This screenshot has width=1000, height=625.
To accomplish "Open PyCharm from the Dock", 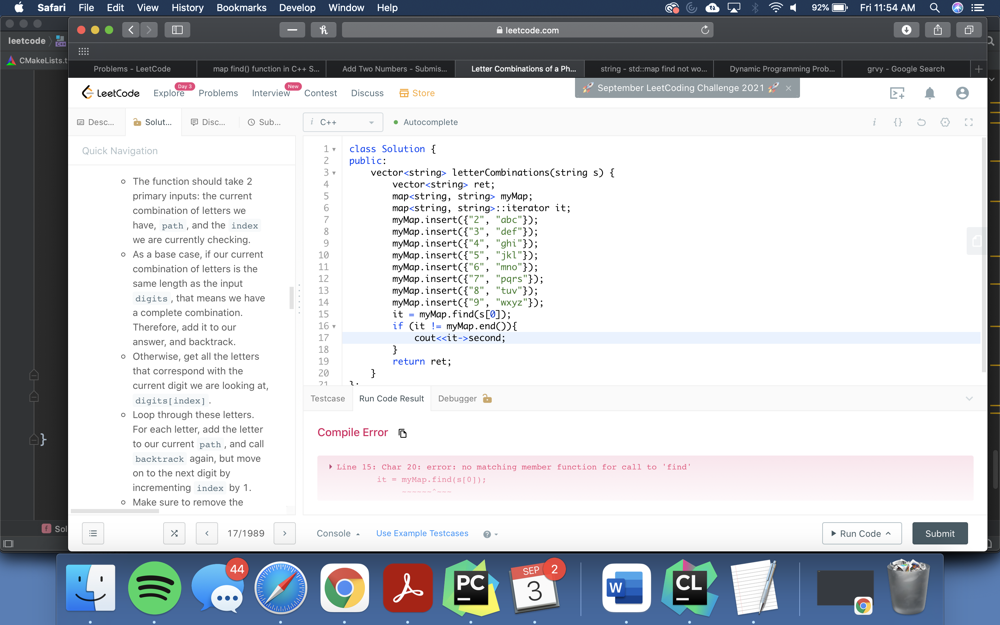I will [x=471, y=588].
